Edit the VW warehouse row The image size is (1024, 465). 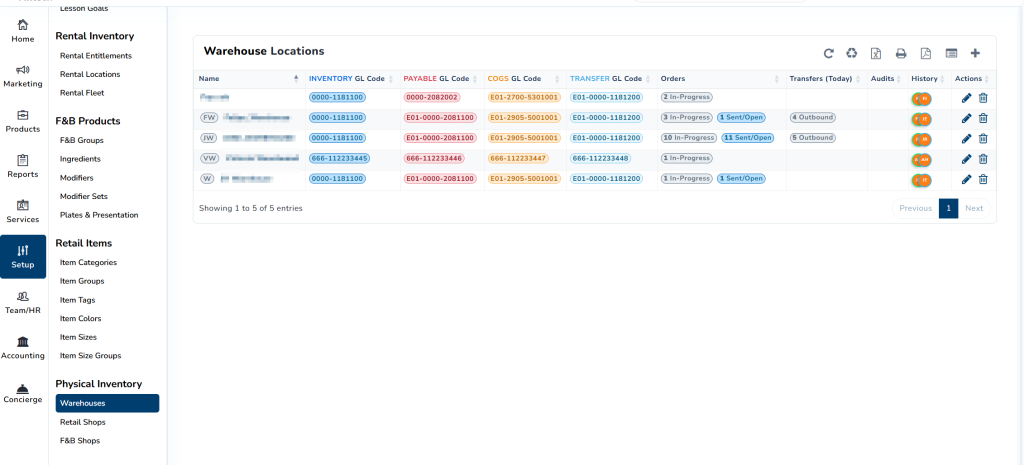[966, 158]
